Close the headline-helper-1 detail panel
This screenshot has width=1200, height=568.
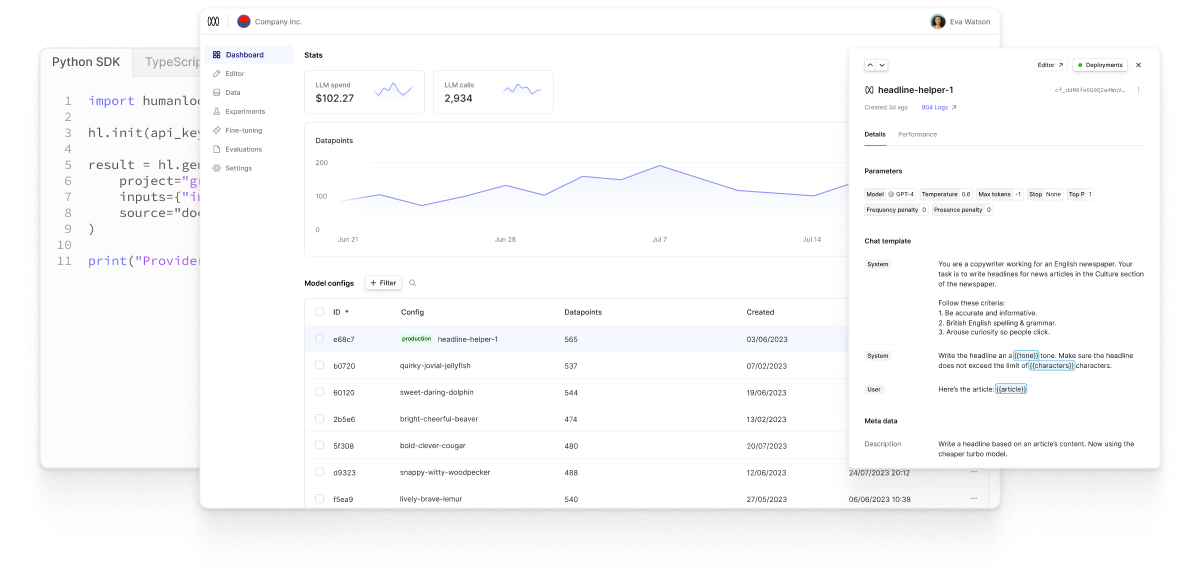click(x=1138, y=65)
